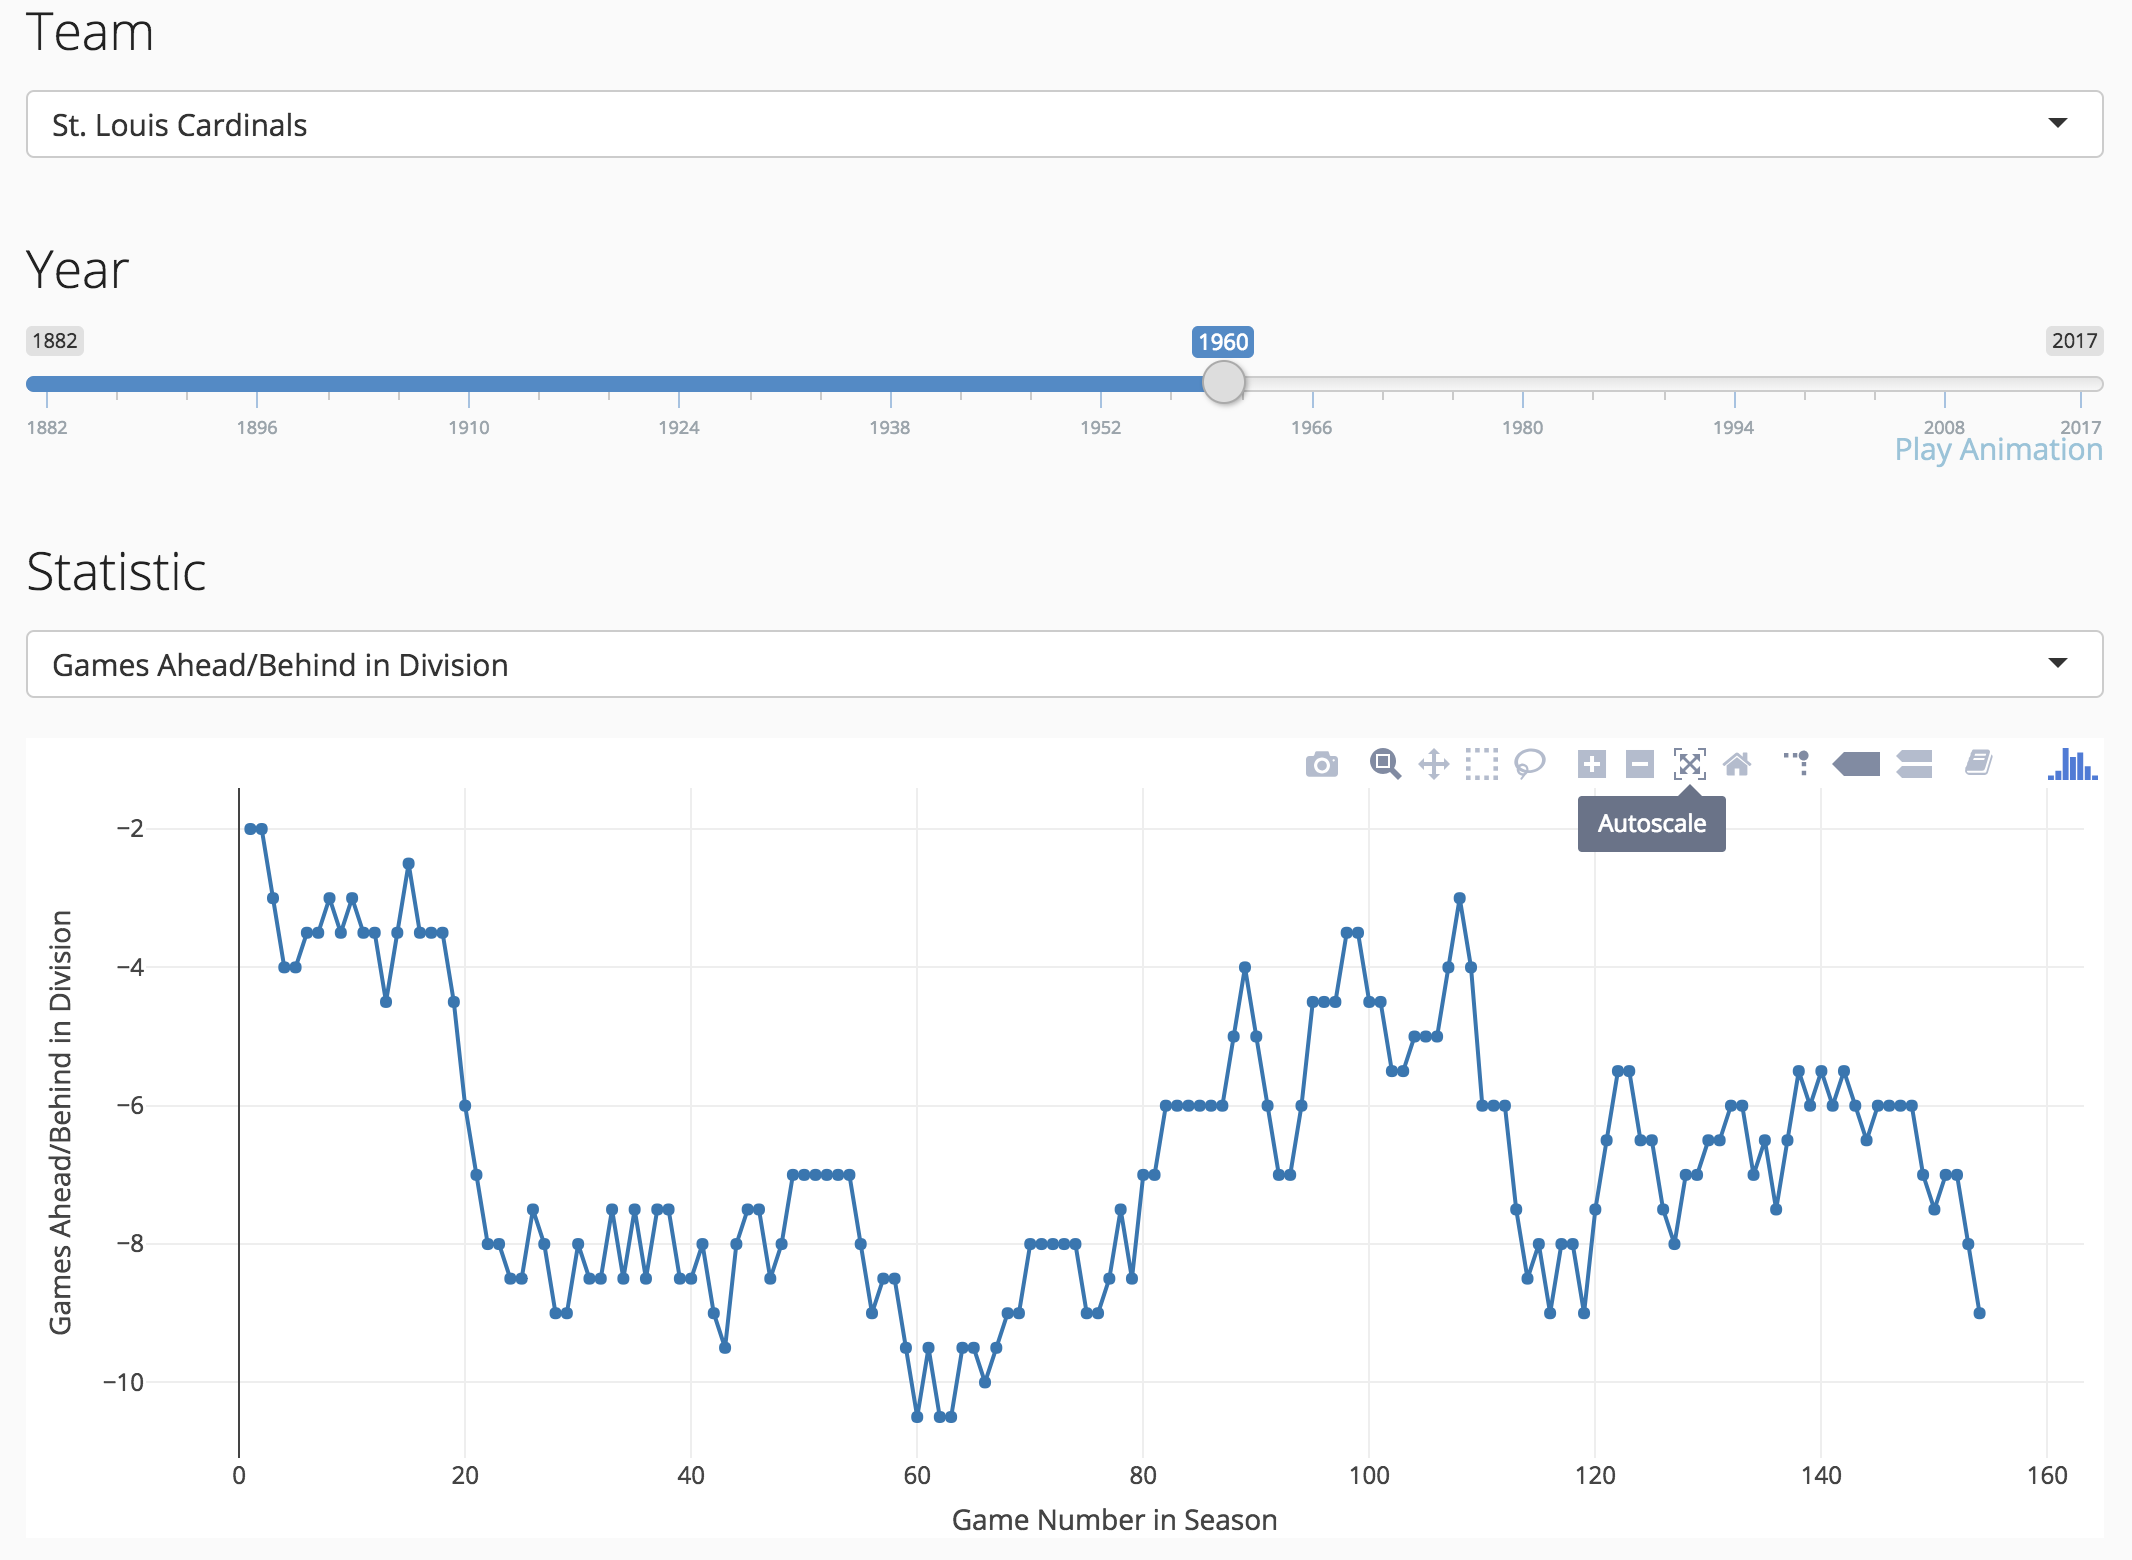Click the slider minimum label 1882 badge
Image resolution: width=2132 pixels, height=1560 pixels.
tap(54, 341)
